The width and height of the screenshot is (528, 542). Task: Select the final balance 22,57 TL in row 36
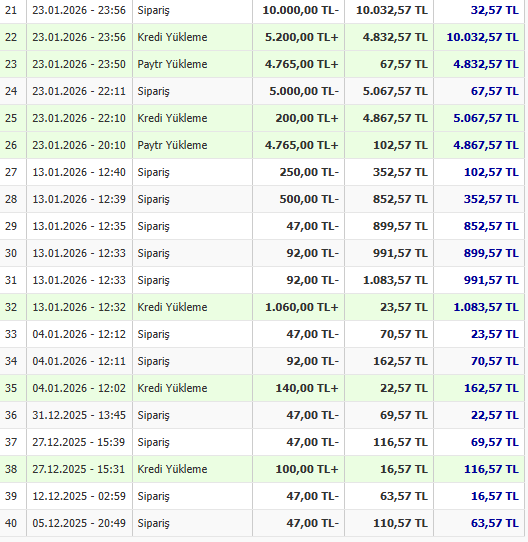(x=494, y=415)
